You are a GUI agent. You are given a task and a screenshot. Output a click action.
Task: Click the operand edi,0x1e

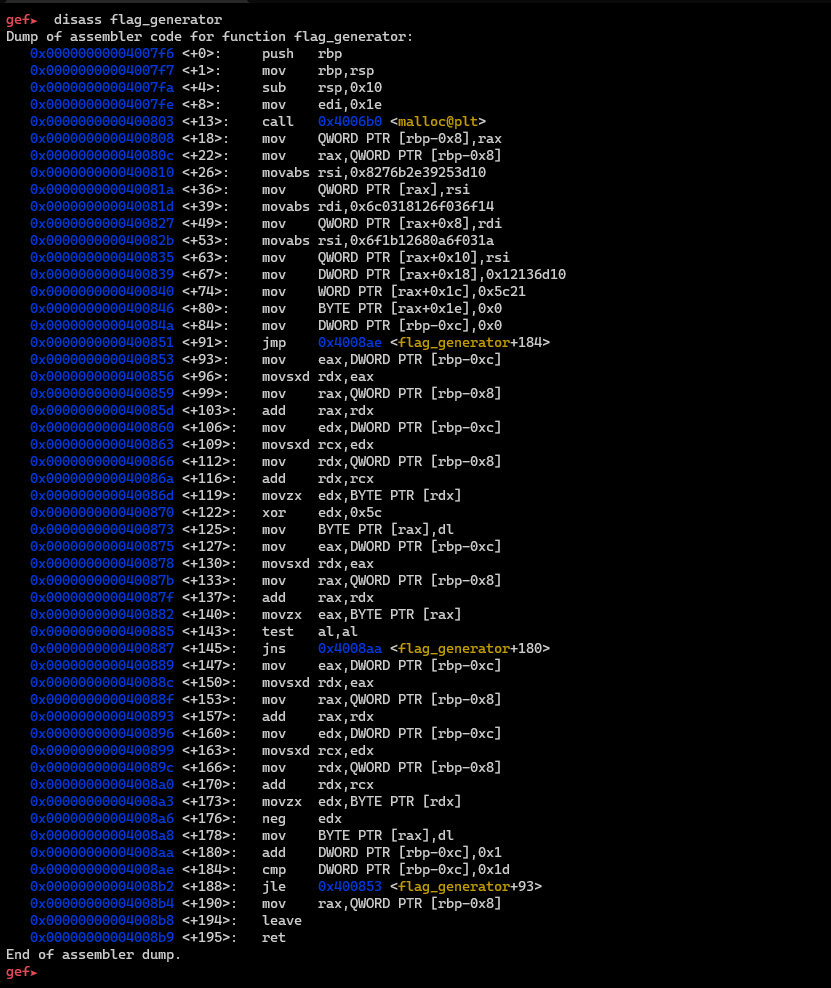tap(350, 105)
